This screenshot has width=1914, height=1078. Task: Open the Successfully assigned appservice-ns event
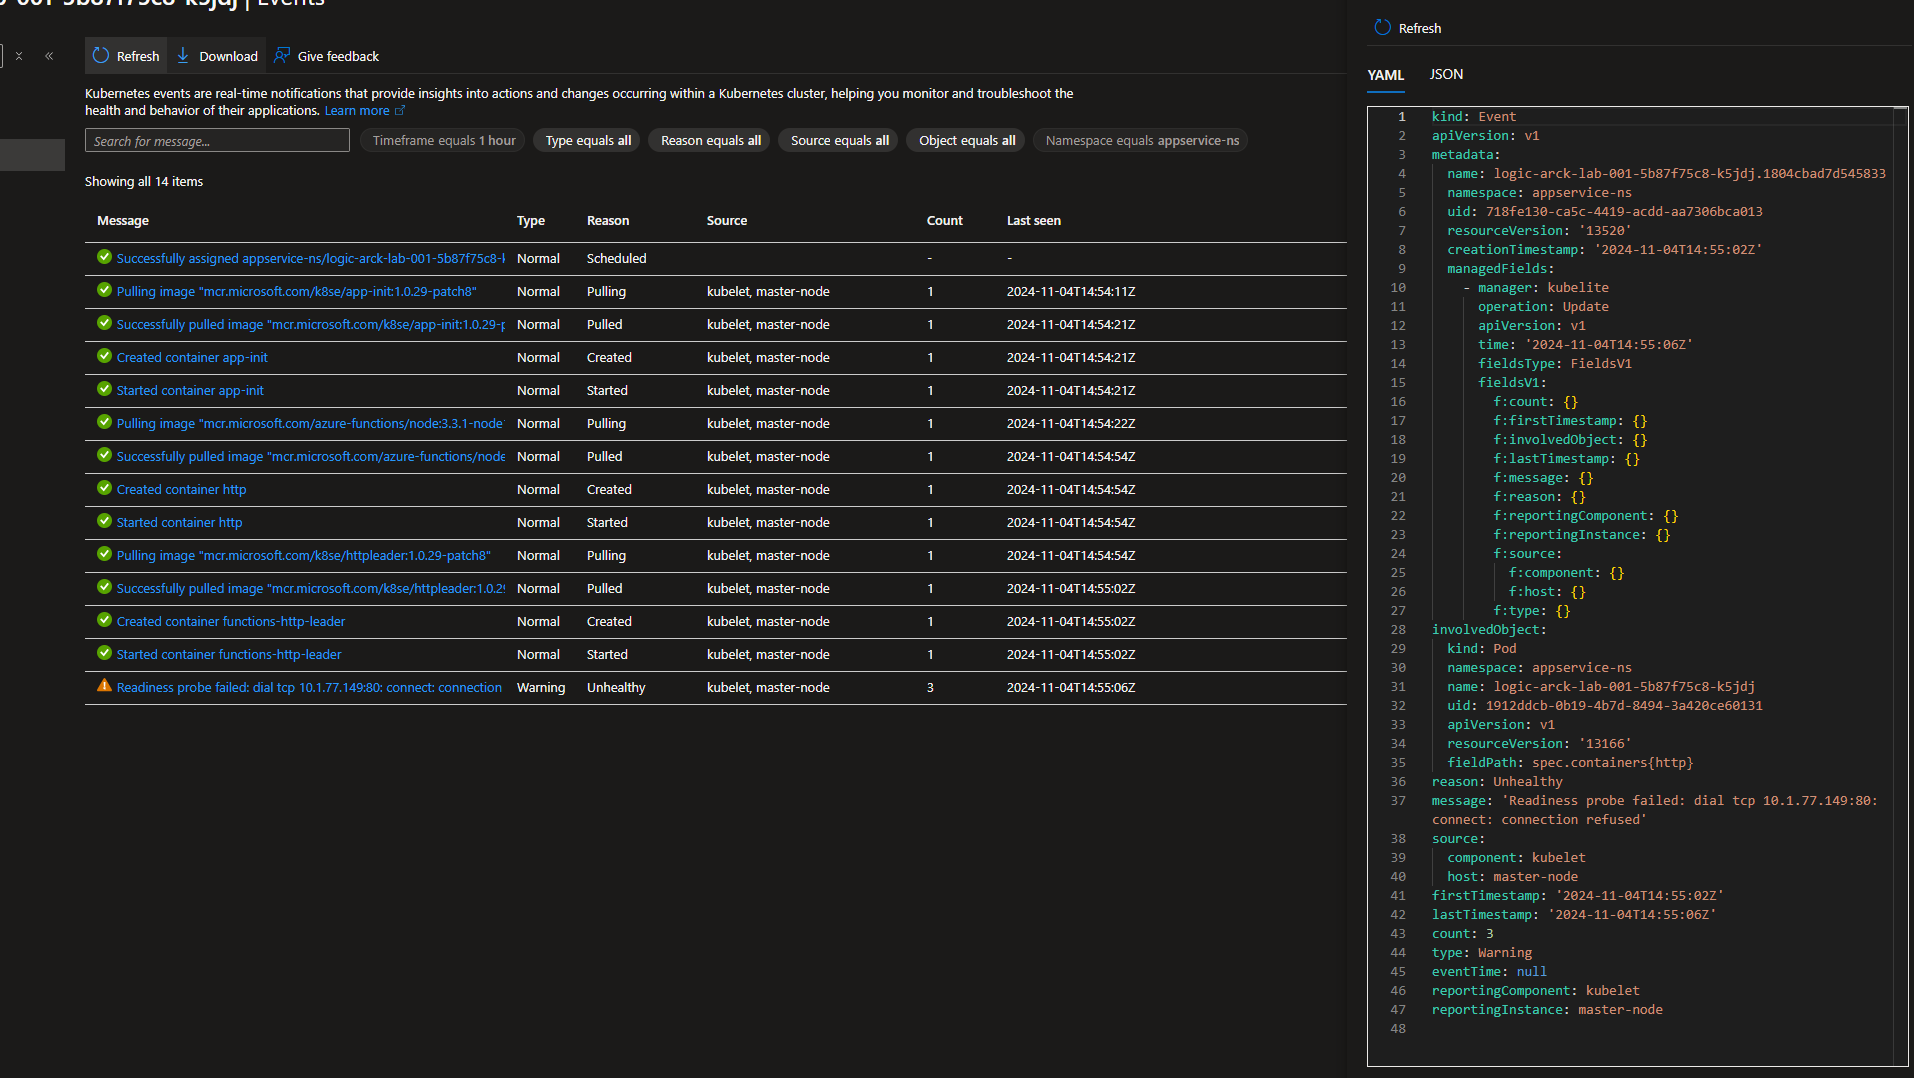(311, 259)
